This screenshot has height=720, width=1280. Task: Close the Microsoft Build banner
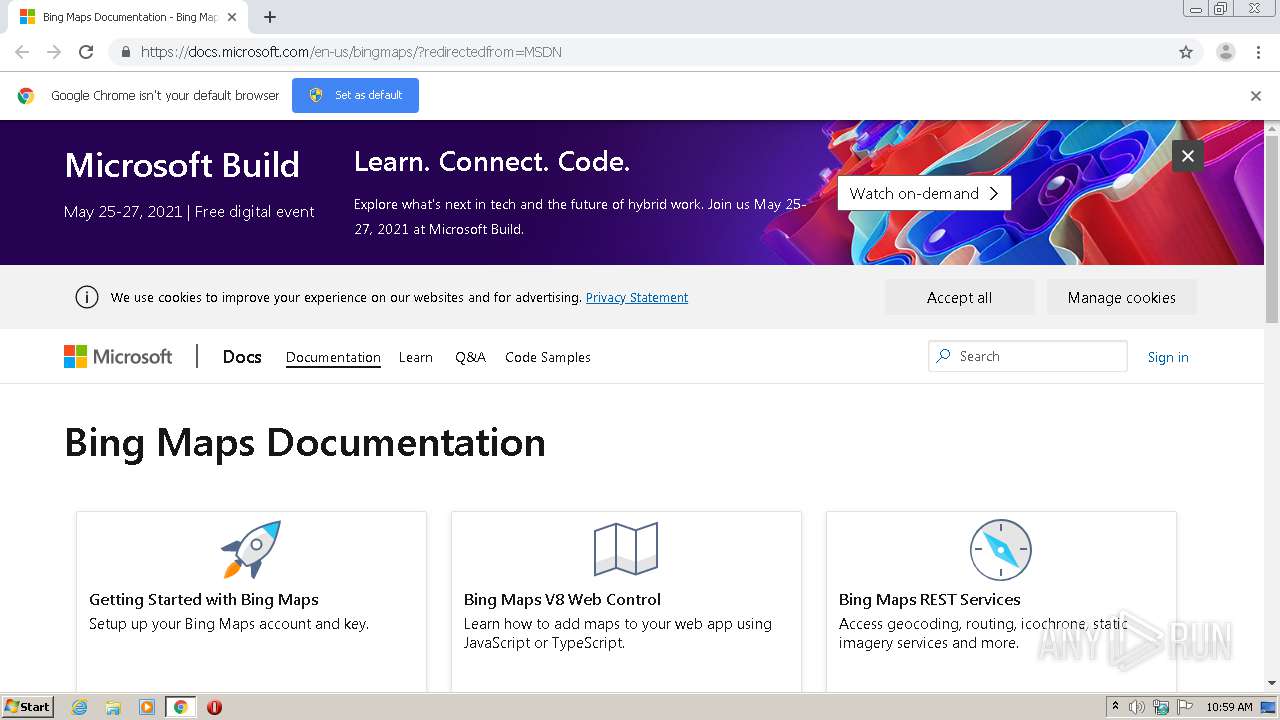(1188, 156)
